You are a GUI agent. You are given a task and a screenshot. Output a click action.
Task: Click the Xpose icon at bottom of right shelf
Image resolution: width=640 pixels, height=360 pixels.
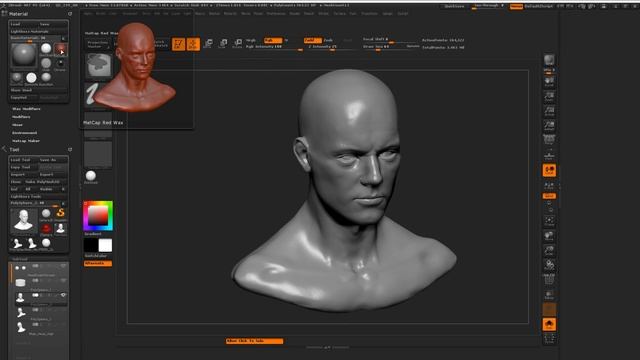549,338
